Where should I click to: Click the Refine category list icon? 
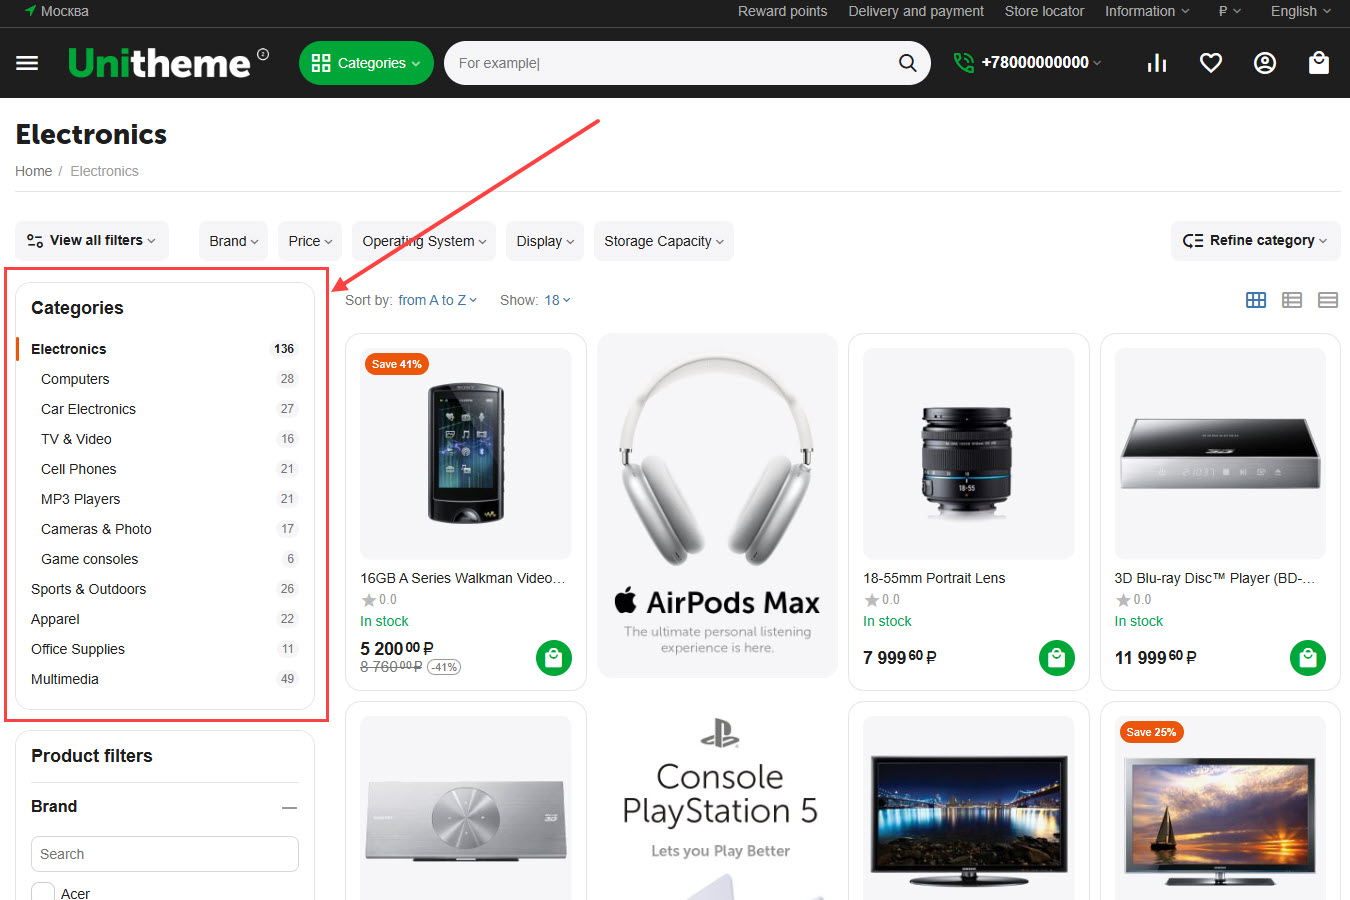coord(1193,241)
